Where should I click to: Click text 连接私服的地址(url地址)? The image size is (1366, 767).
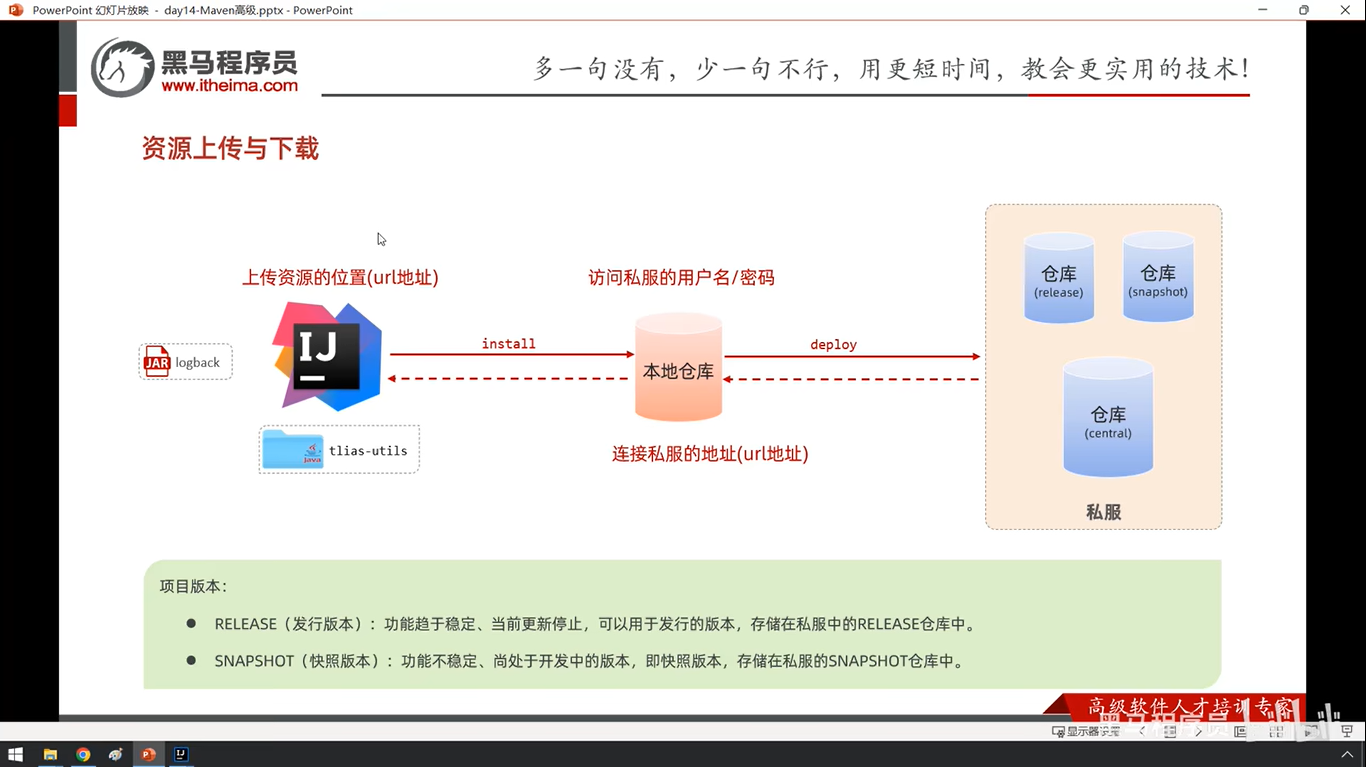[710, 453]
